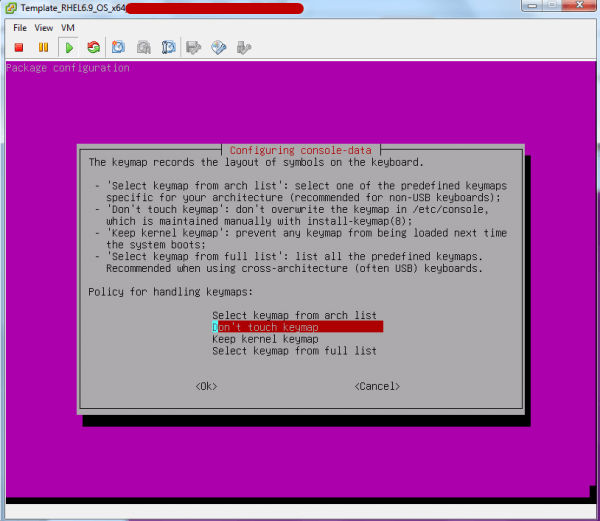This screenshot has height=521, width=600.
Task: Open the File menu
Action: point(20,28)
